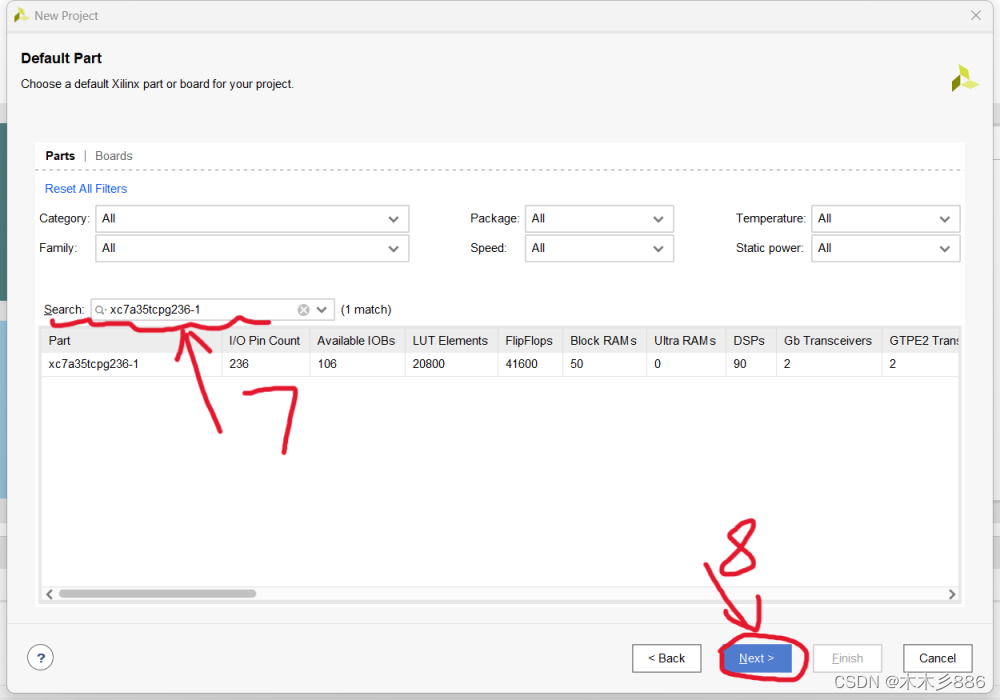This screenshot has width=1000, height=700.
Task: Click the Cancel button
Action: pyautogui.click(x=938, y=658)
